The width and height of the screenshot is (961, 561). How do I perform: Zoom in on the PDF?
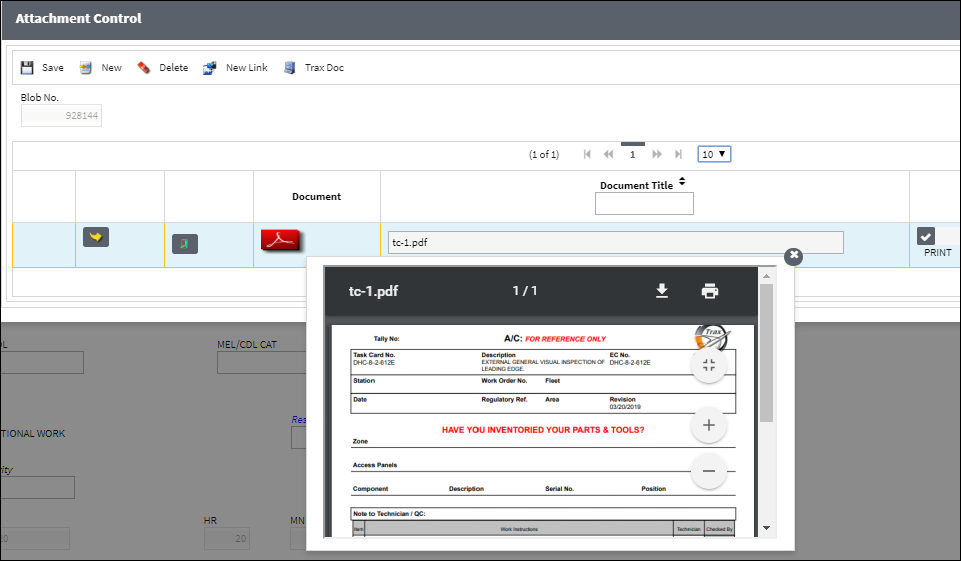[x=709, y=425]
